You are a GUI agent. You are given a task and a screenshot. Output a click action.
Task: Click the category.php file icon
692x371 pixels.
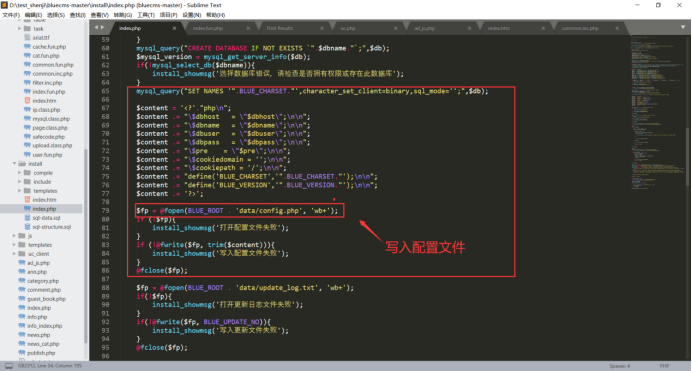[x=22, y=281]
